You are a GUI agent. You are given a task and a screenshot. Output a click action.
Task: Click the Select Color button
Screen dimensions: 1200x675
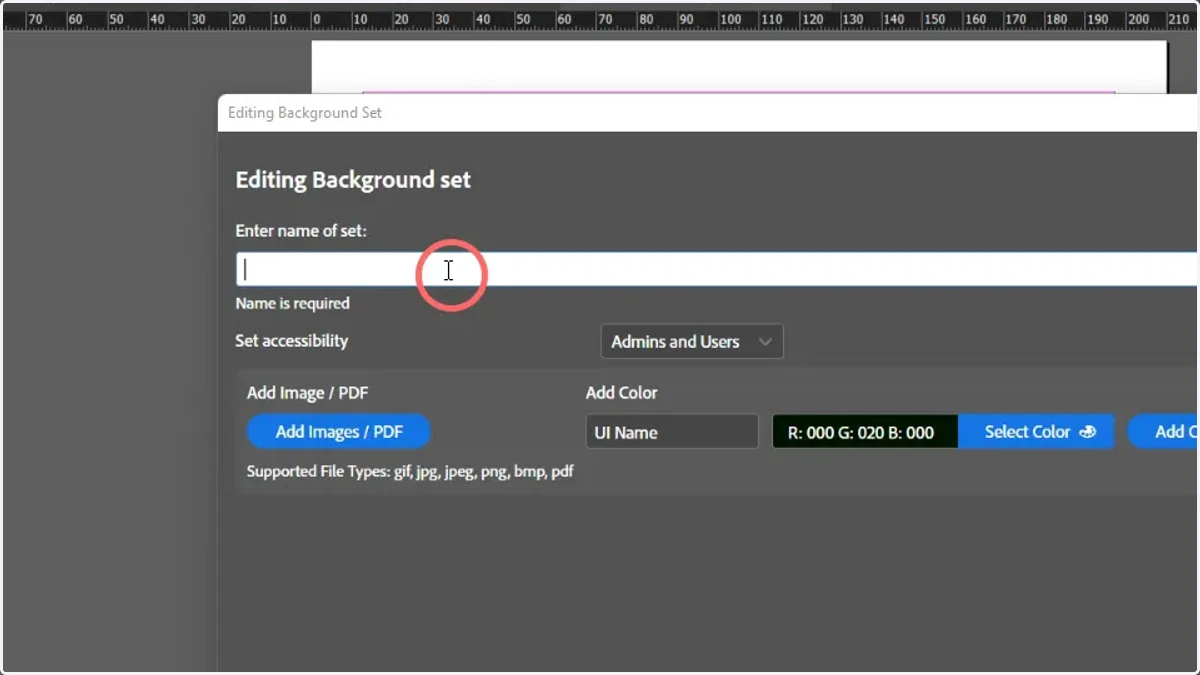(1036, 432)
